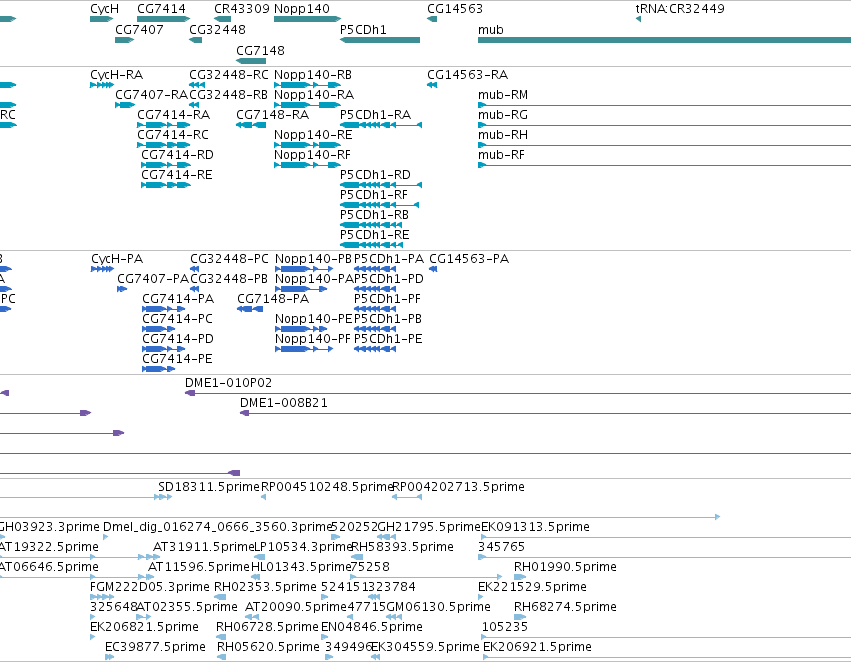Image resolution: width=851 pixels, height=662 pixels.
Task: Select the mub-RH transcript label
Action: point(503,135)
